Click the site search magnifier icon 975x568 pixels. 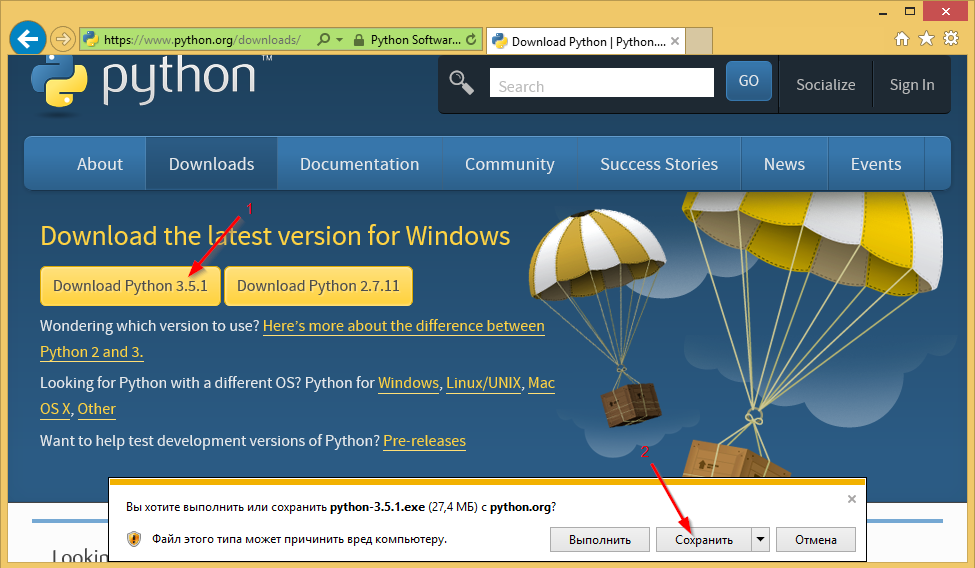[x=462, y=83]
